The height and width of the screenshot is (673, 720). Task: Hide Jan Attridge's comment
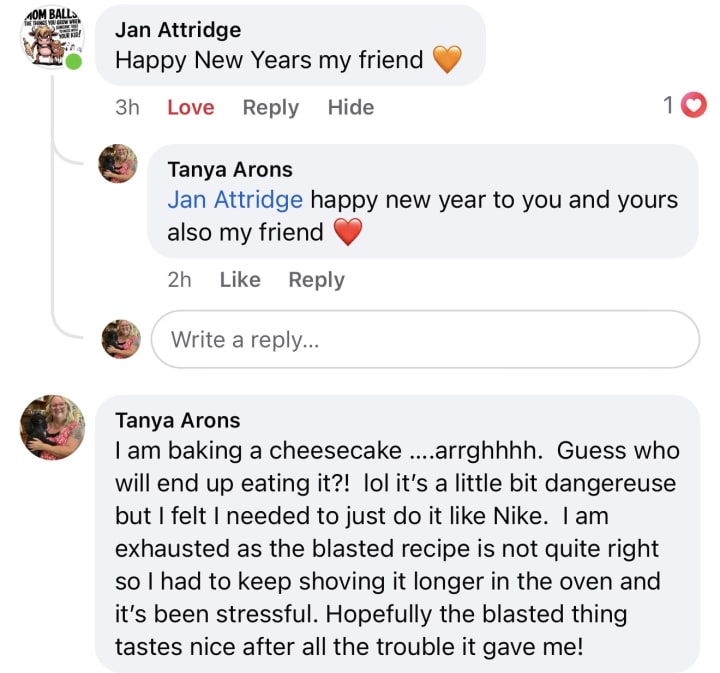351,107
